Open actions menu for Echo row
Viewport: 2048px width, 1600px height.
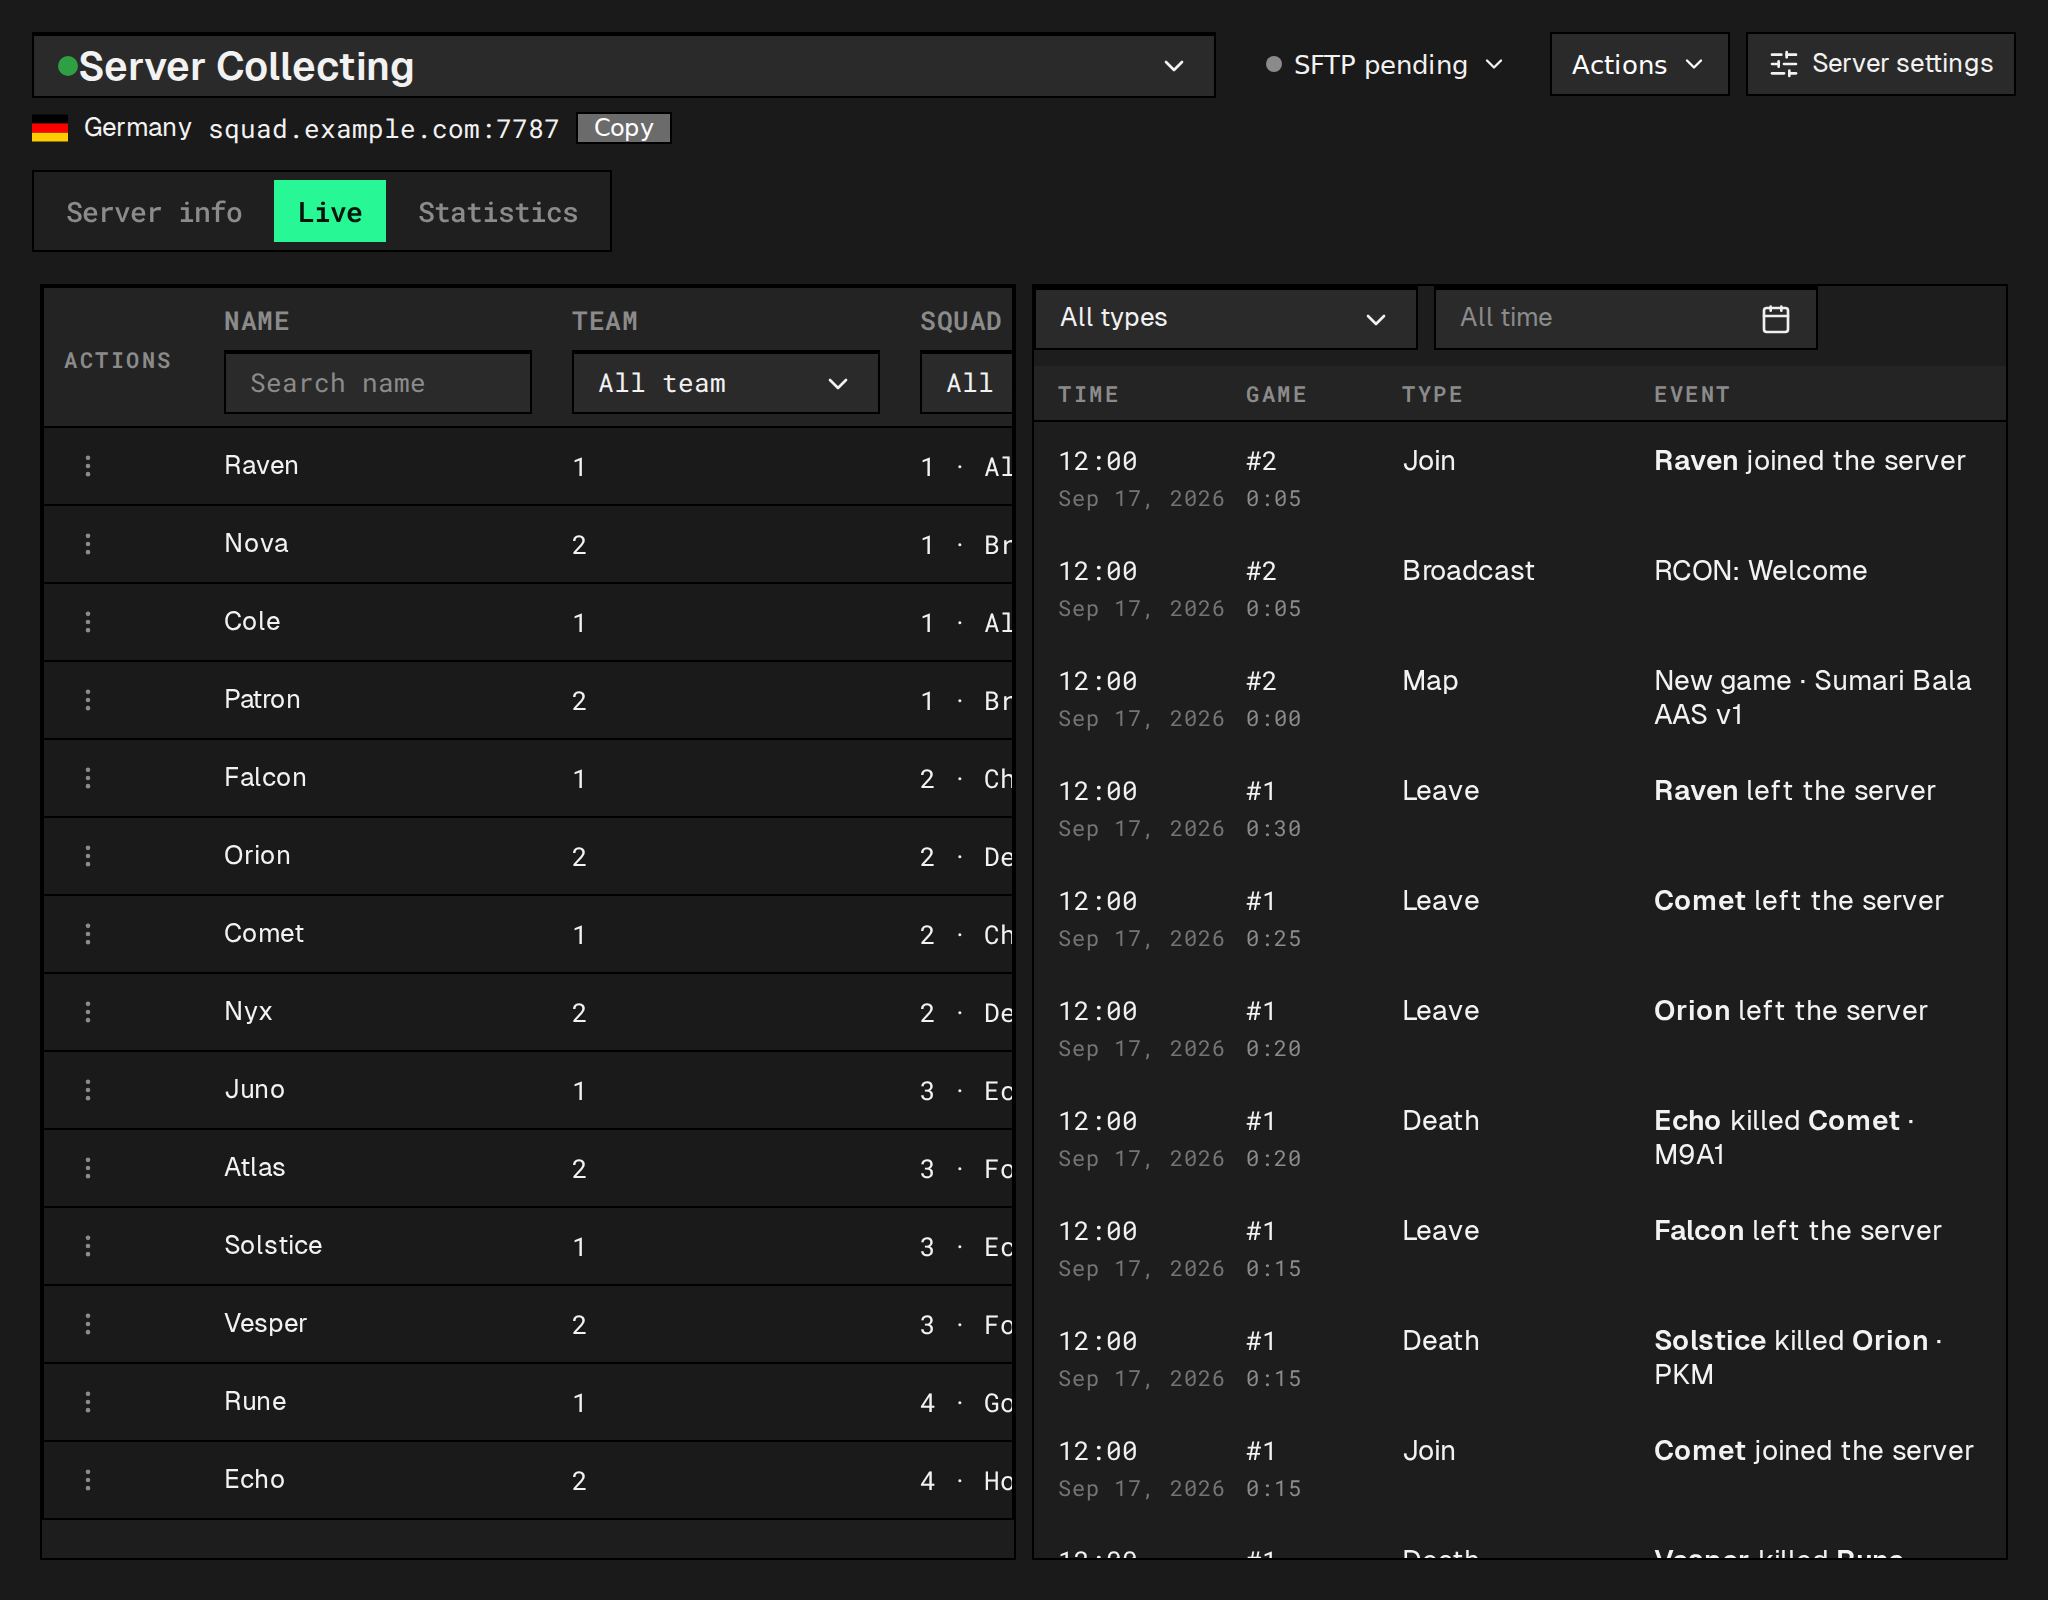(x=88, y=1480)
